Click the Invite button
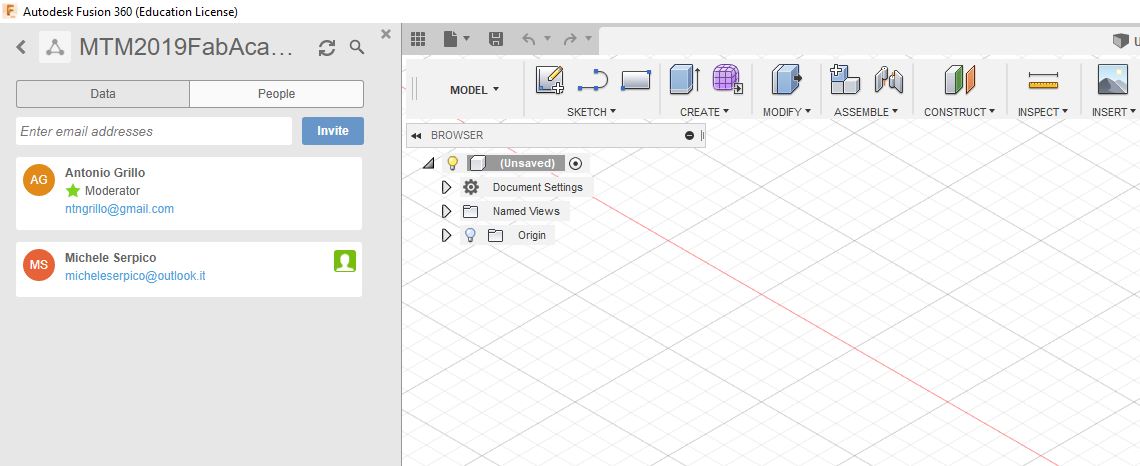Screen dimensions: 1140x466 (333, 131)
